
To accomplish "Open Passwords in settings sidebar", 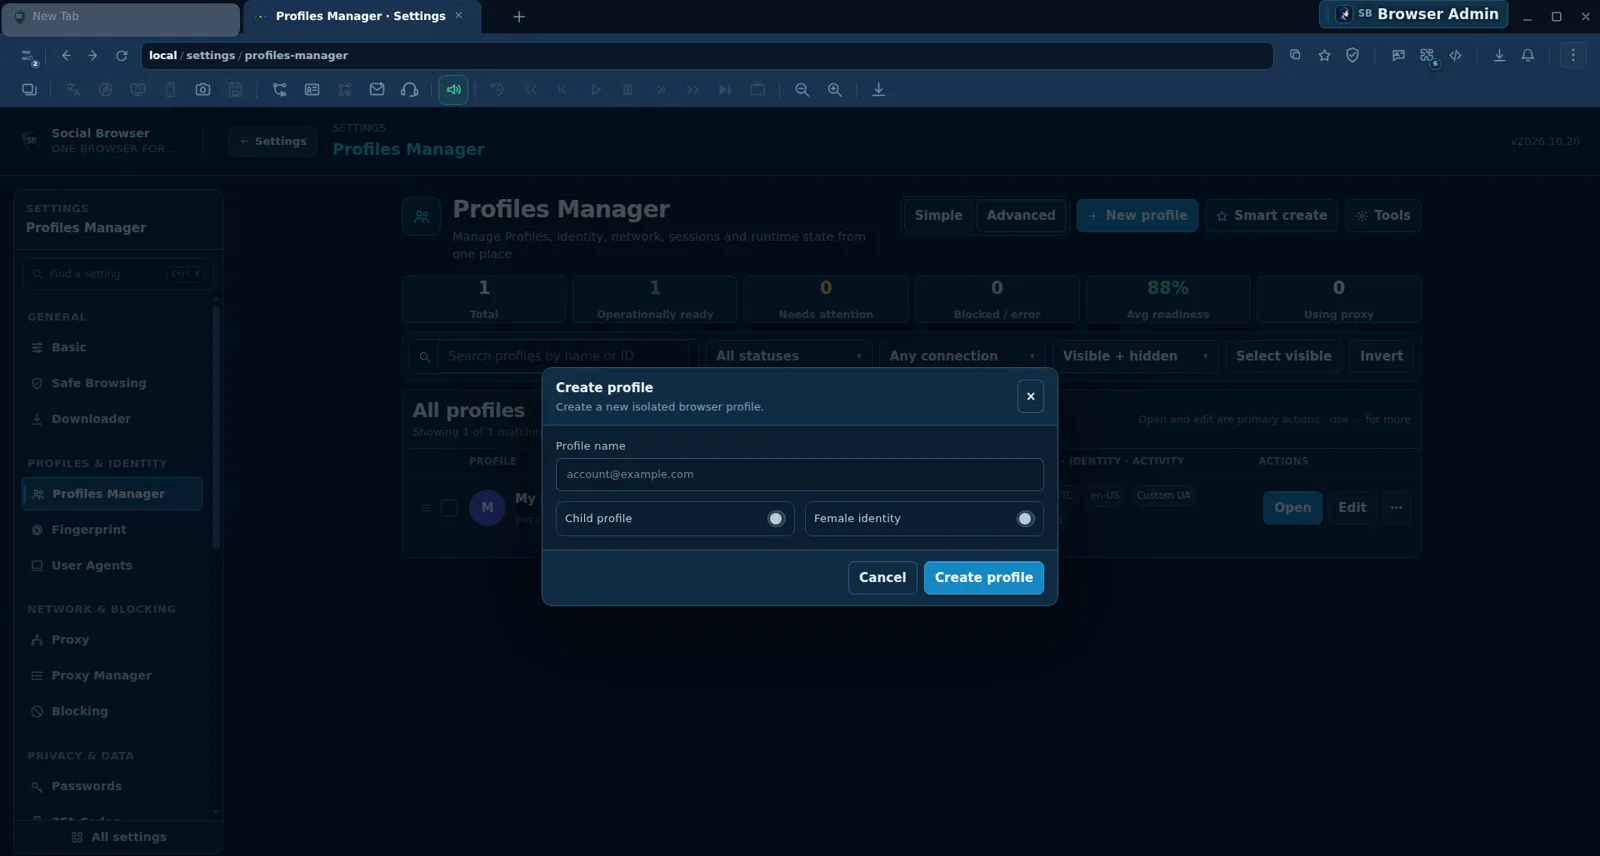I will tap(112, 787).
